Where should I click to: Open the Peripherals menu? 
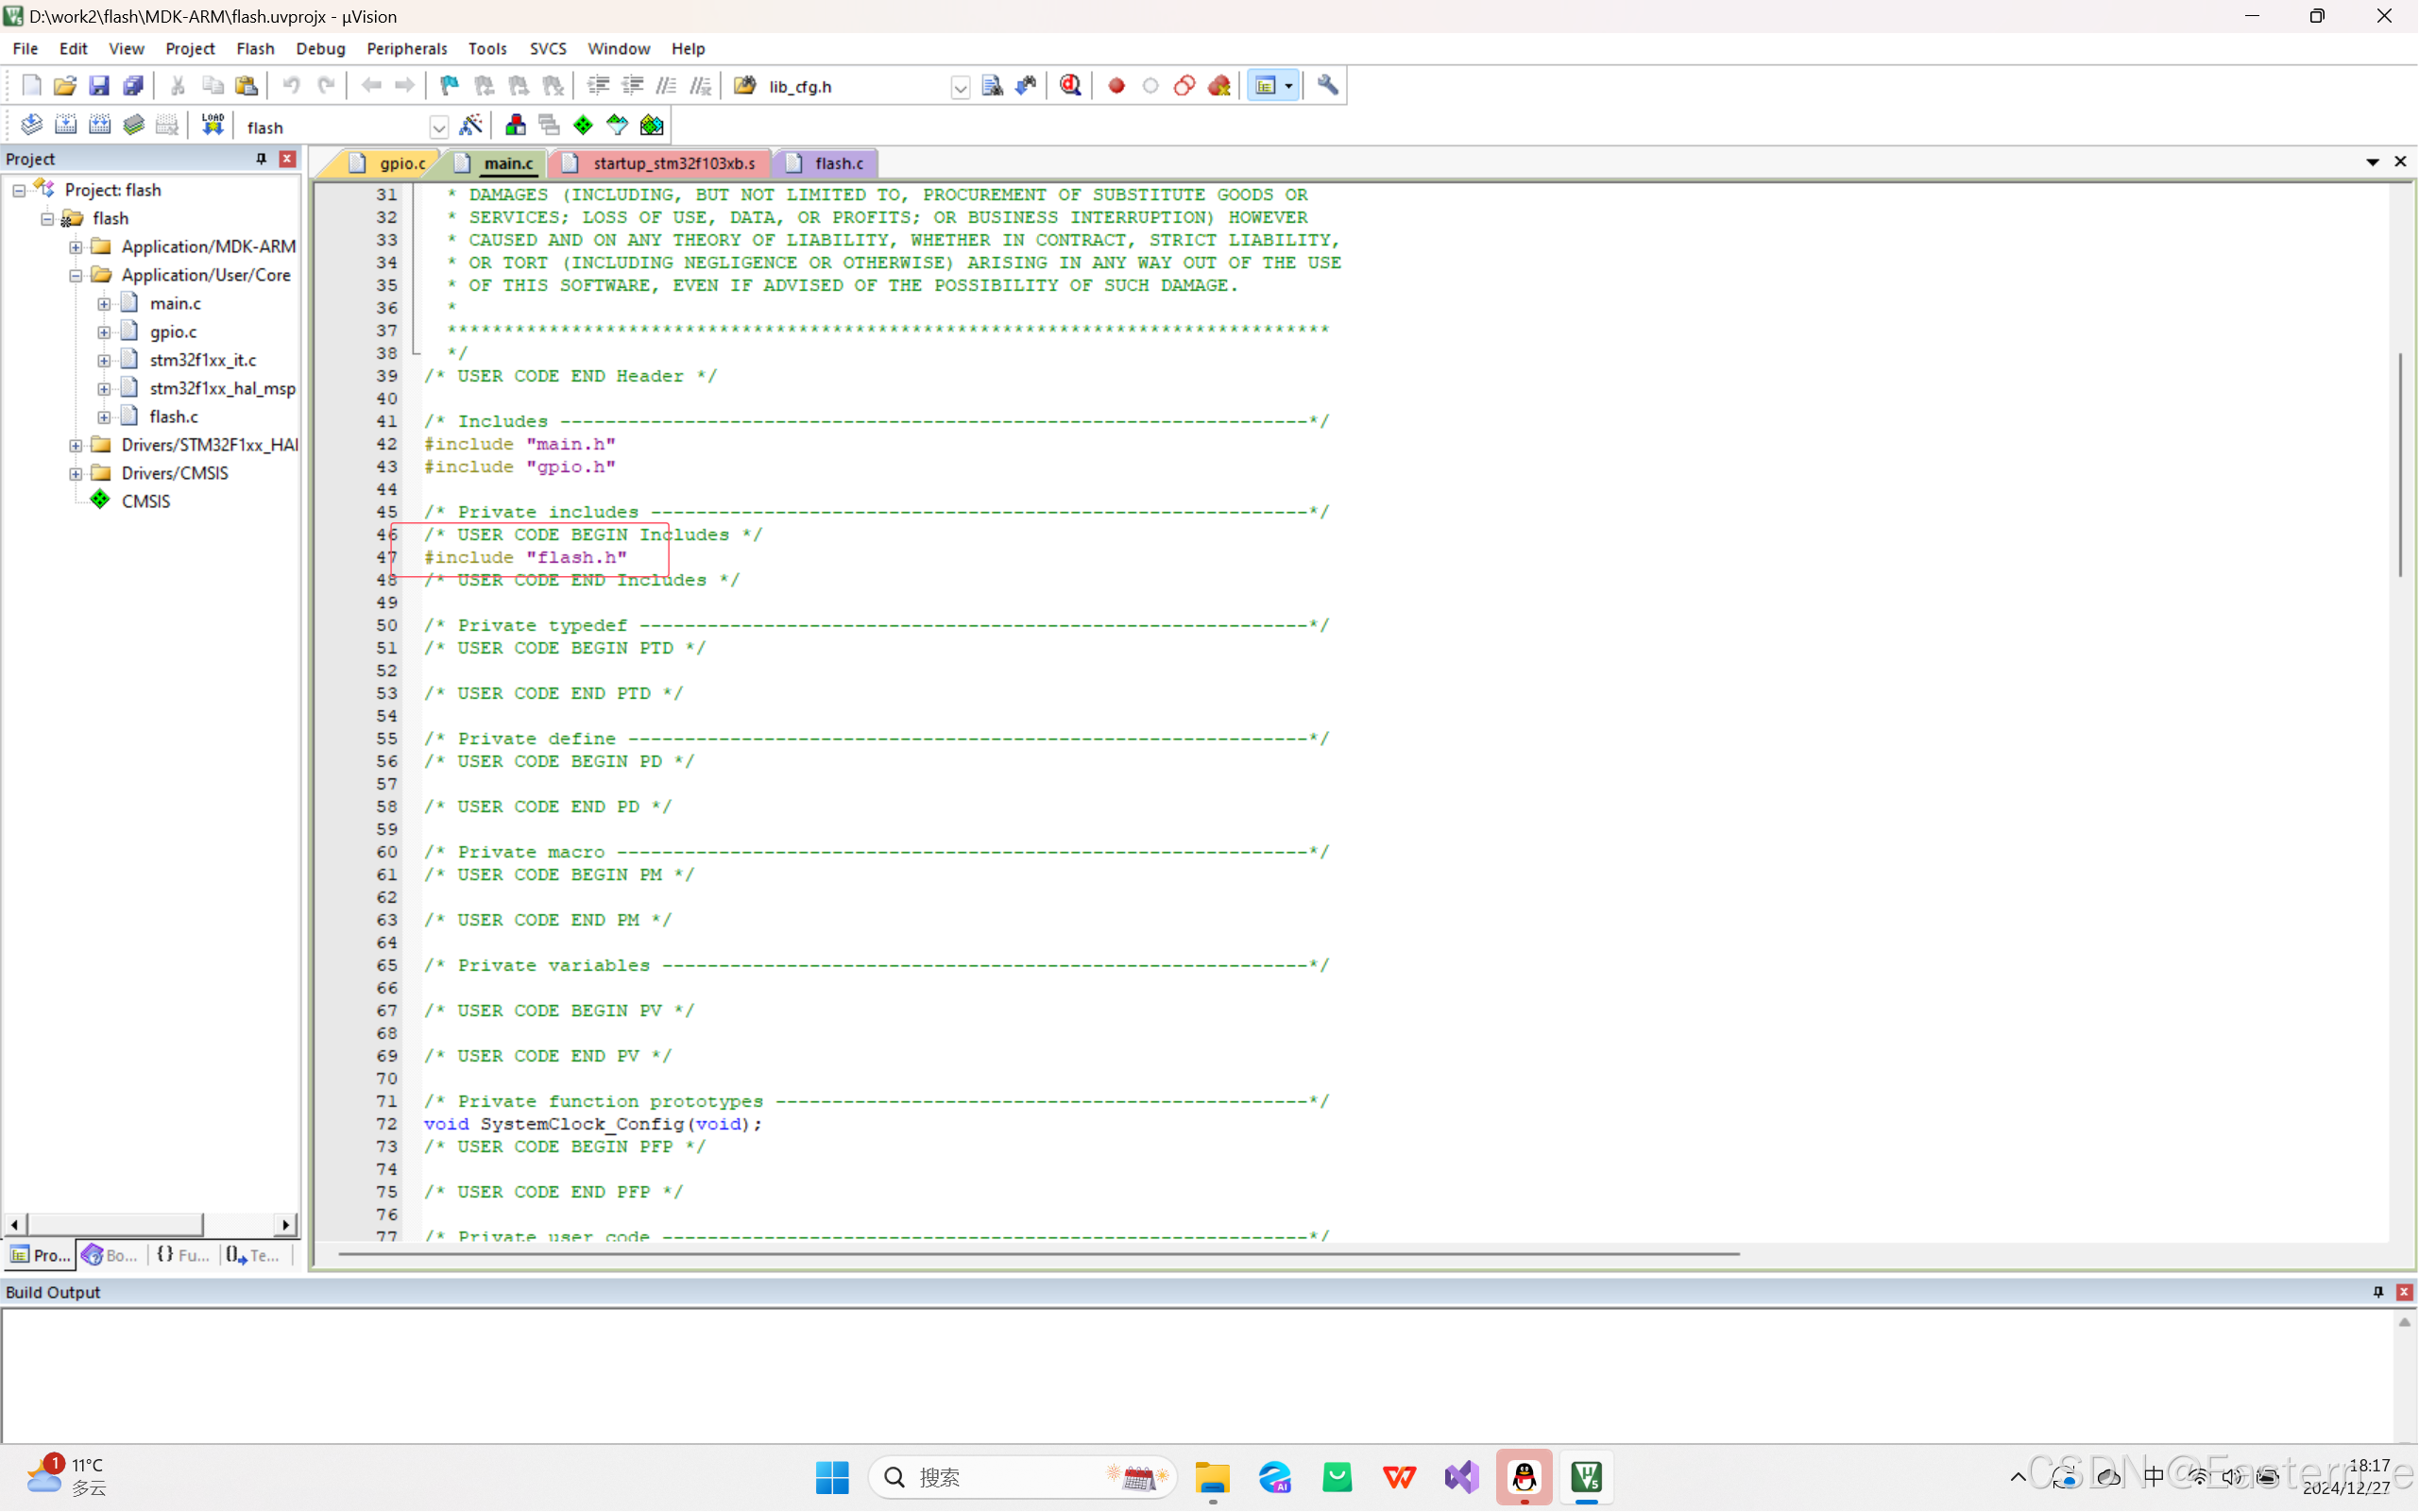pyautogui.click(x=406, y=48)
